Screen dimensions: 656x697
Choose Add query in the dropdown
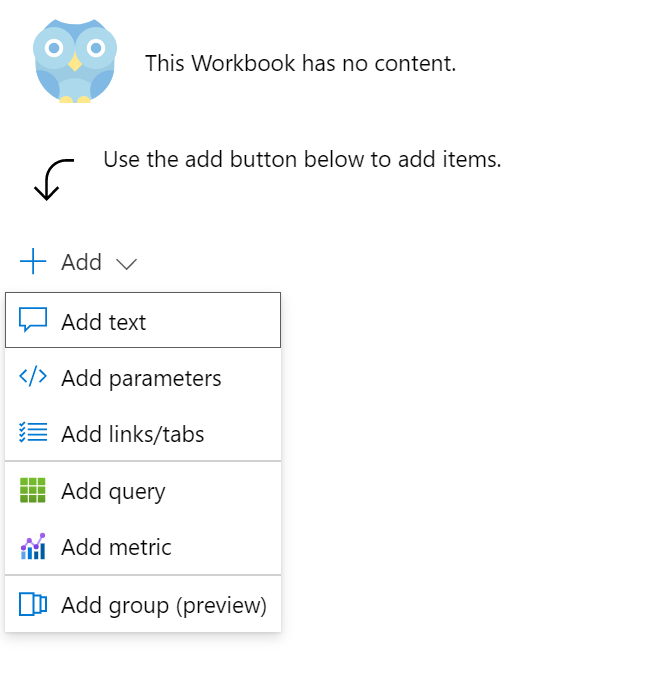click(x=113, y=491)
